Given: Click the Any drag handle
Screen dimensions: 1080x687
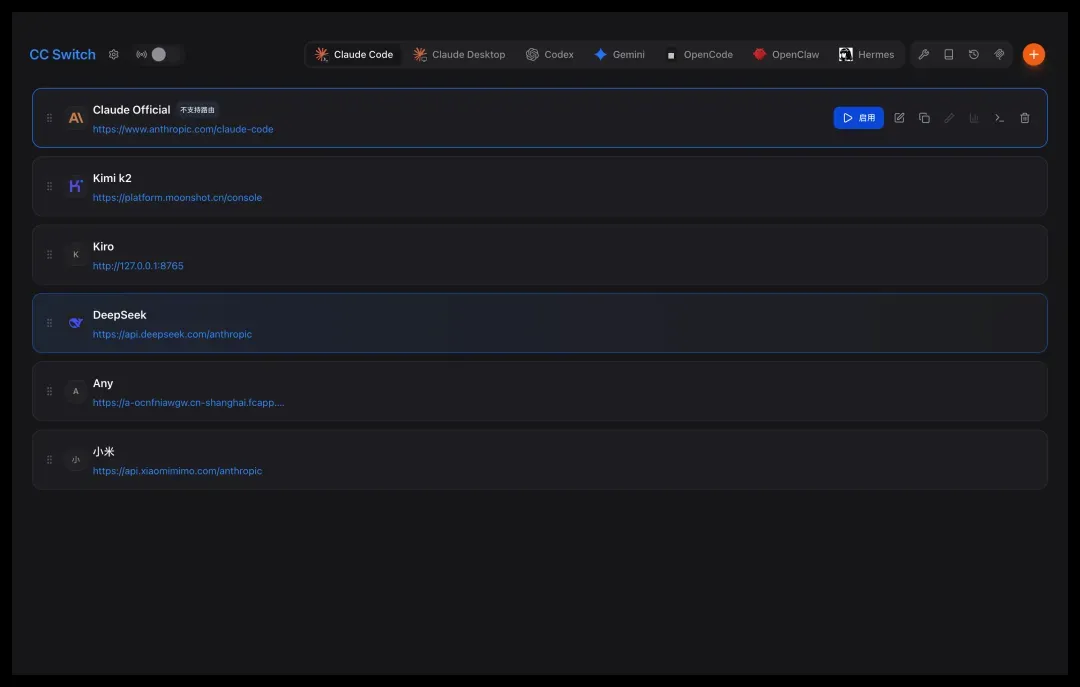Looking at the screenshot, I should click(x=50, y=391).
